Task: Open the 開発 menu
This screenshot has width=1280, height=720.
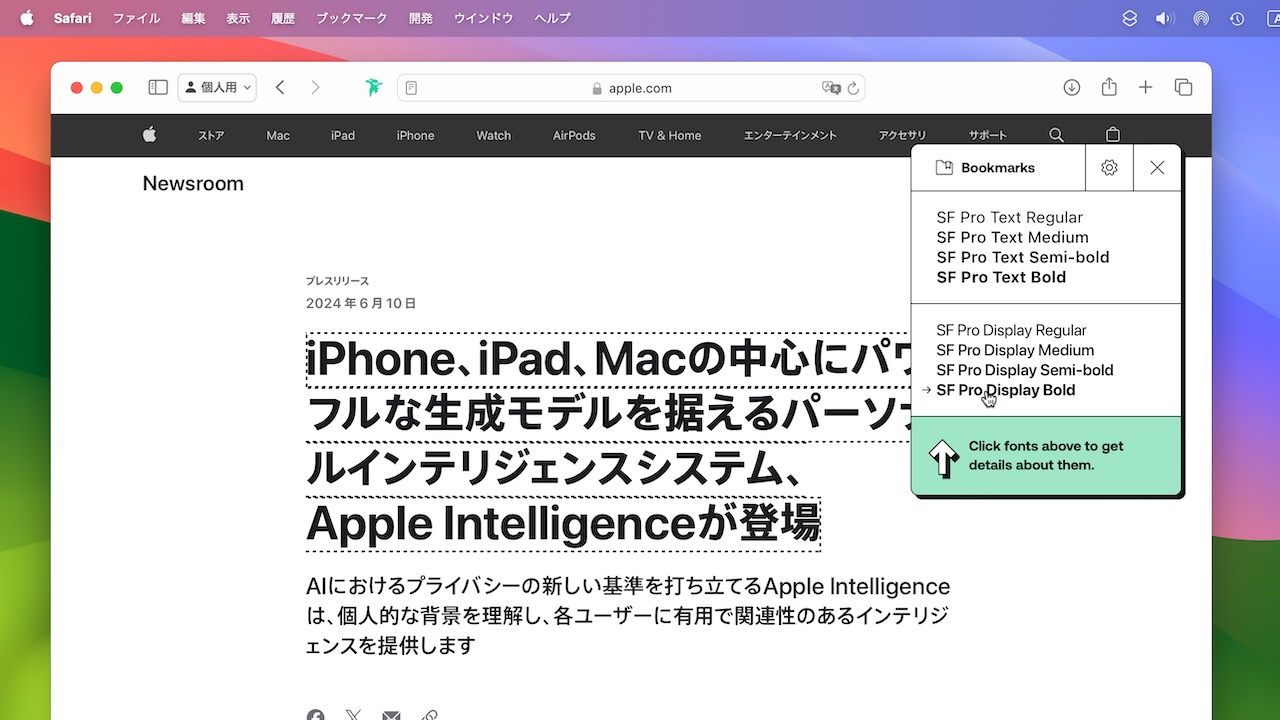Action: click(x=421, y=18)
